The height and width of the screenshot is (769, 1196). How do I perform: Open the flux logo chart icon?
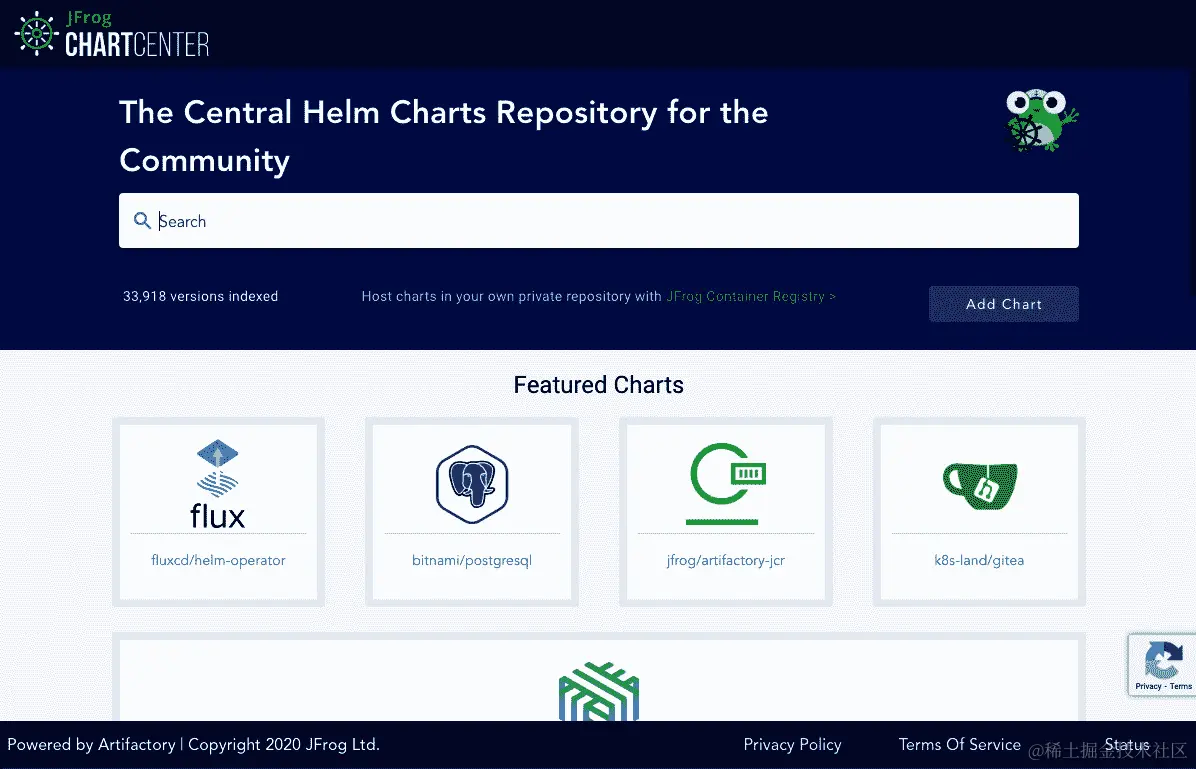pyautogui.click(x=217, y=484)
